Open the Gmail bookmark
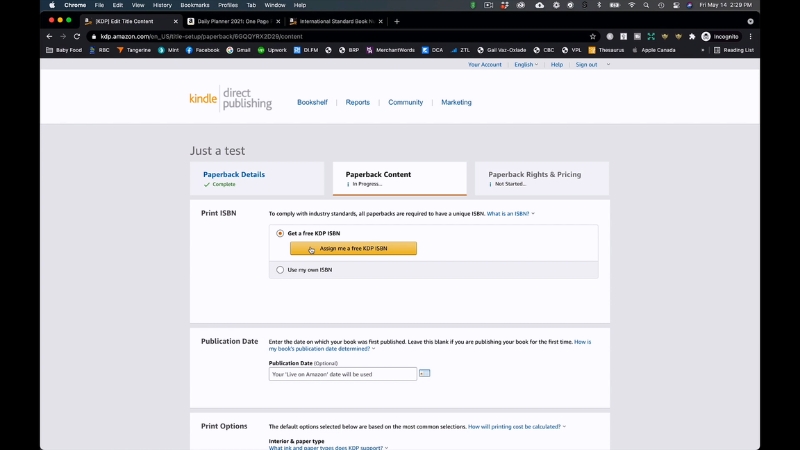The height and width of the screenshot is (450, 800). [x=238, y=50]
